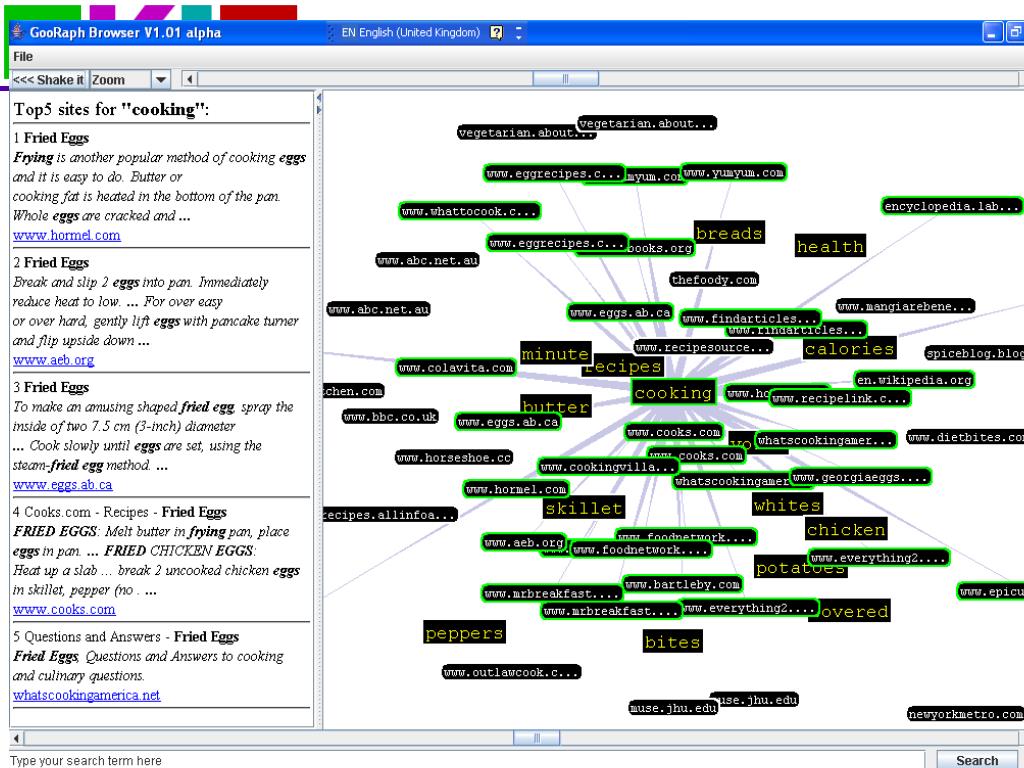The image size is (1024, 768).
Task: Select the 'calories' keyword node
Action: click(850, 349)
